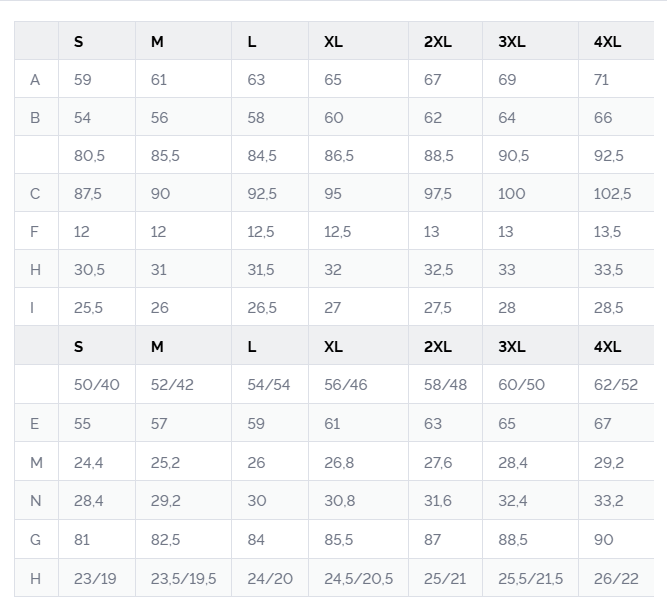Screen dimensions: 667x601
Task: Select the 24,5/20,5 value in the bottom row
Action: pos(358,579)
